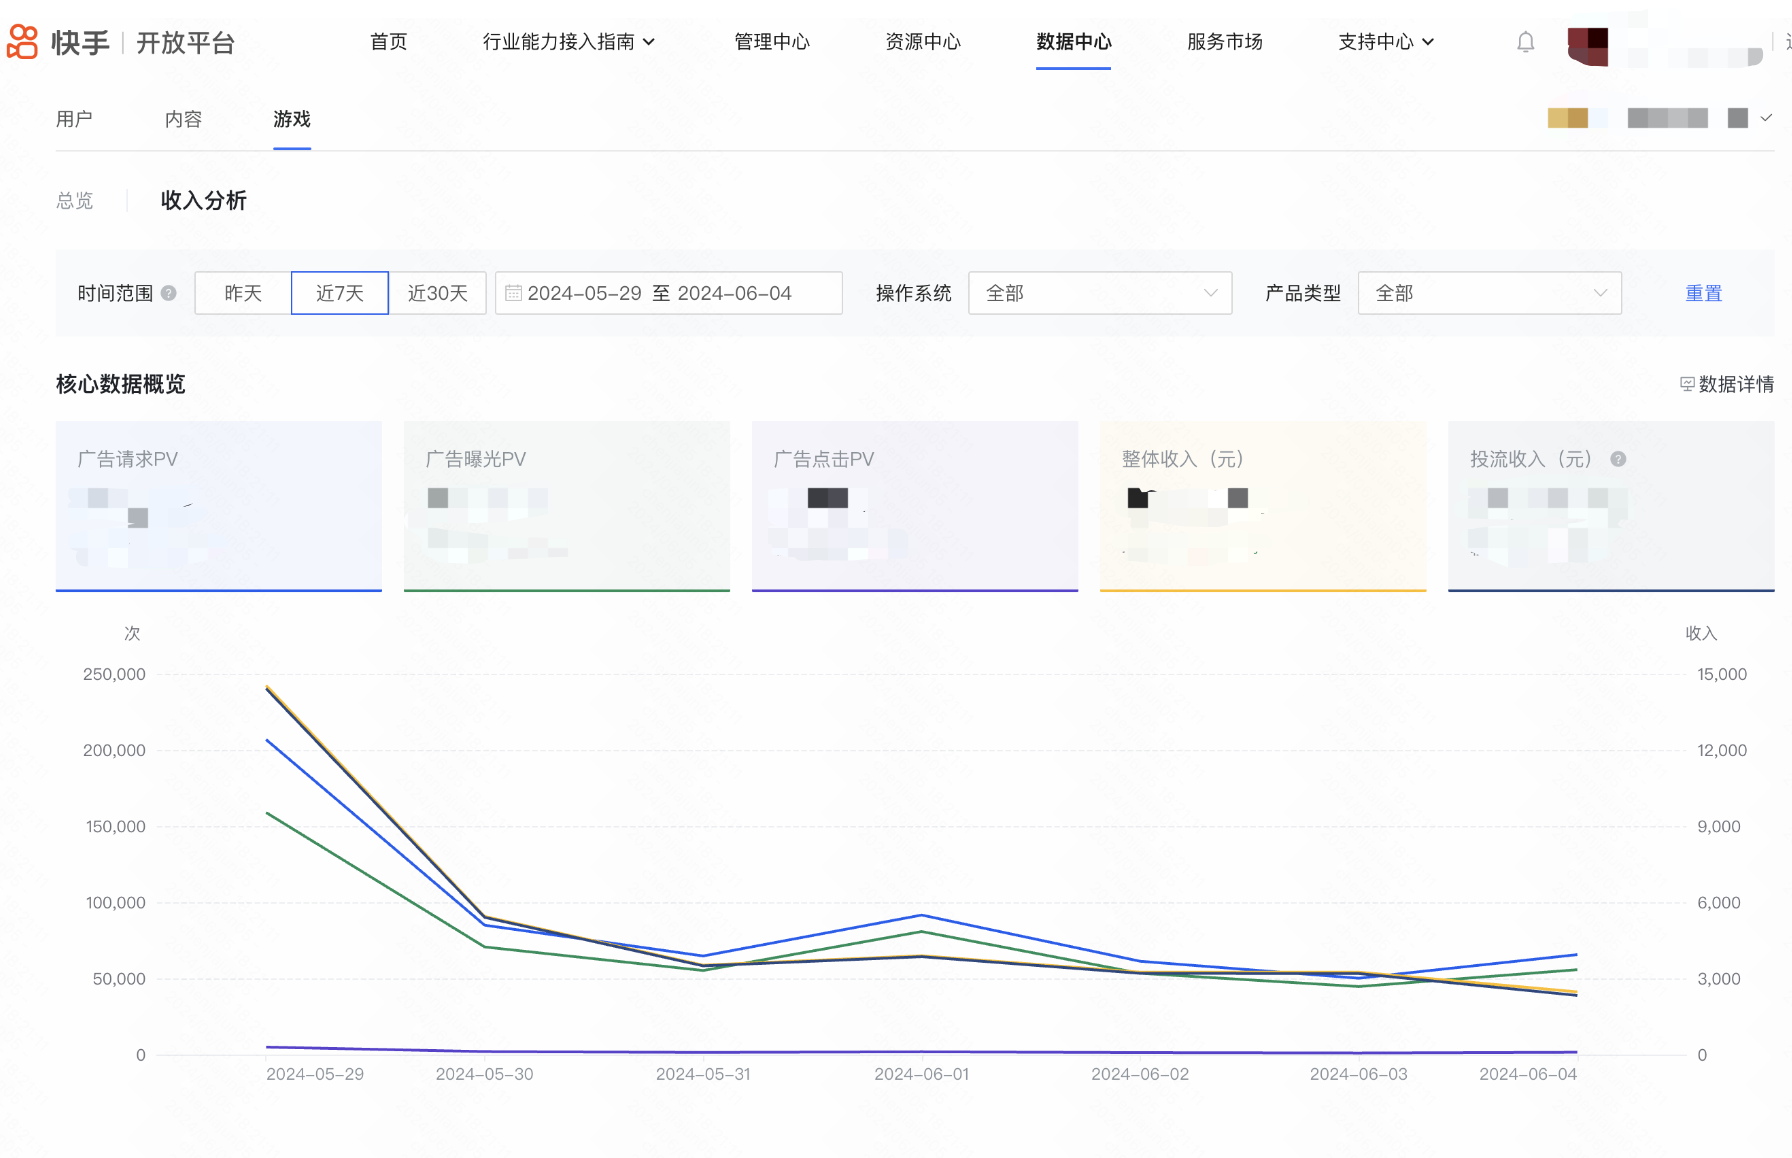Image resolution: width=1792 pixels, height=1158 pixels.
Task: Toggle the 广告点击PV metric card
Action: pos(915,506)
